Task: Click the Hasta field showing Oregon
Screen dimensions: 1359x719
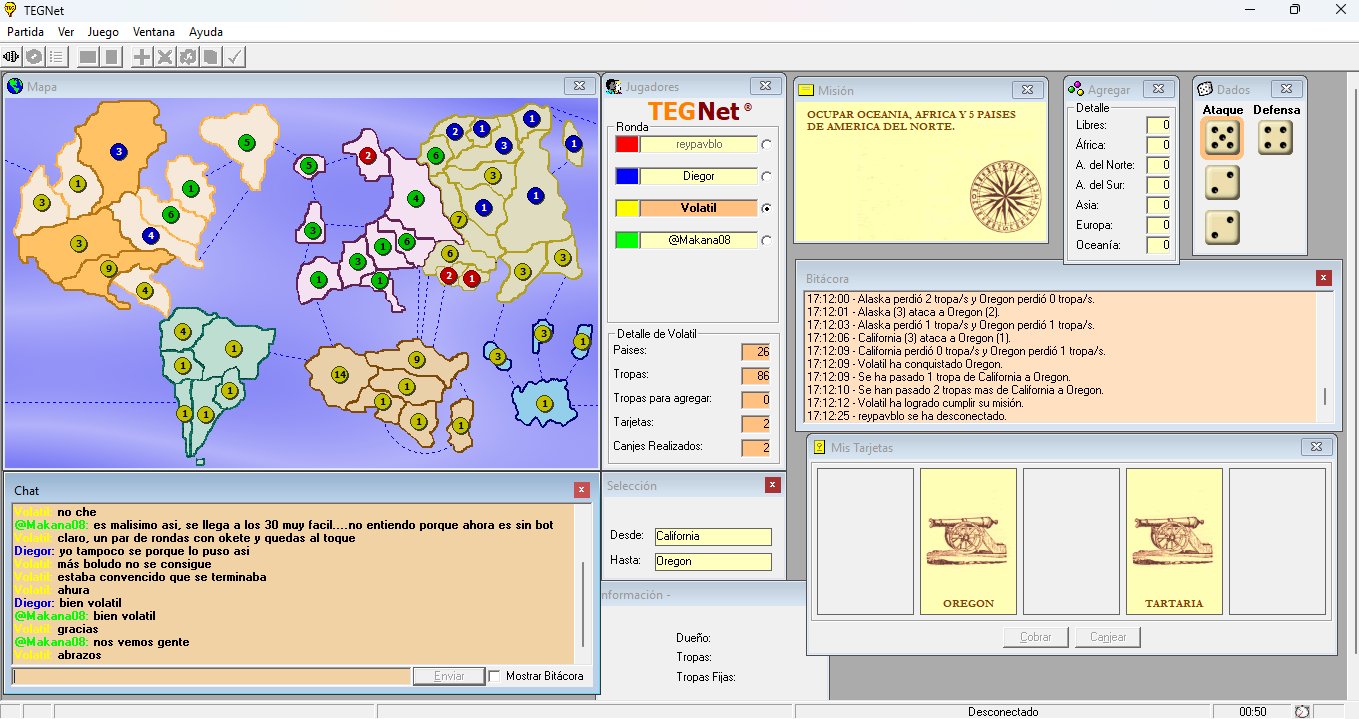Action: click(713, 562)
